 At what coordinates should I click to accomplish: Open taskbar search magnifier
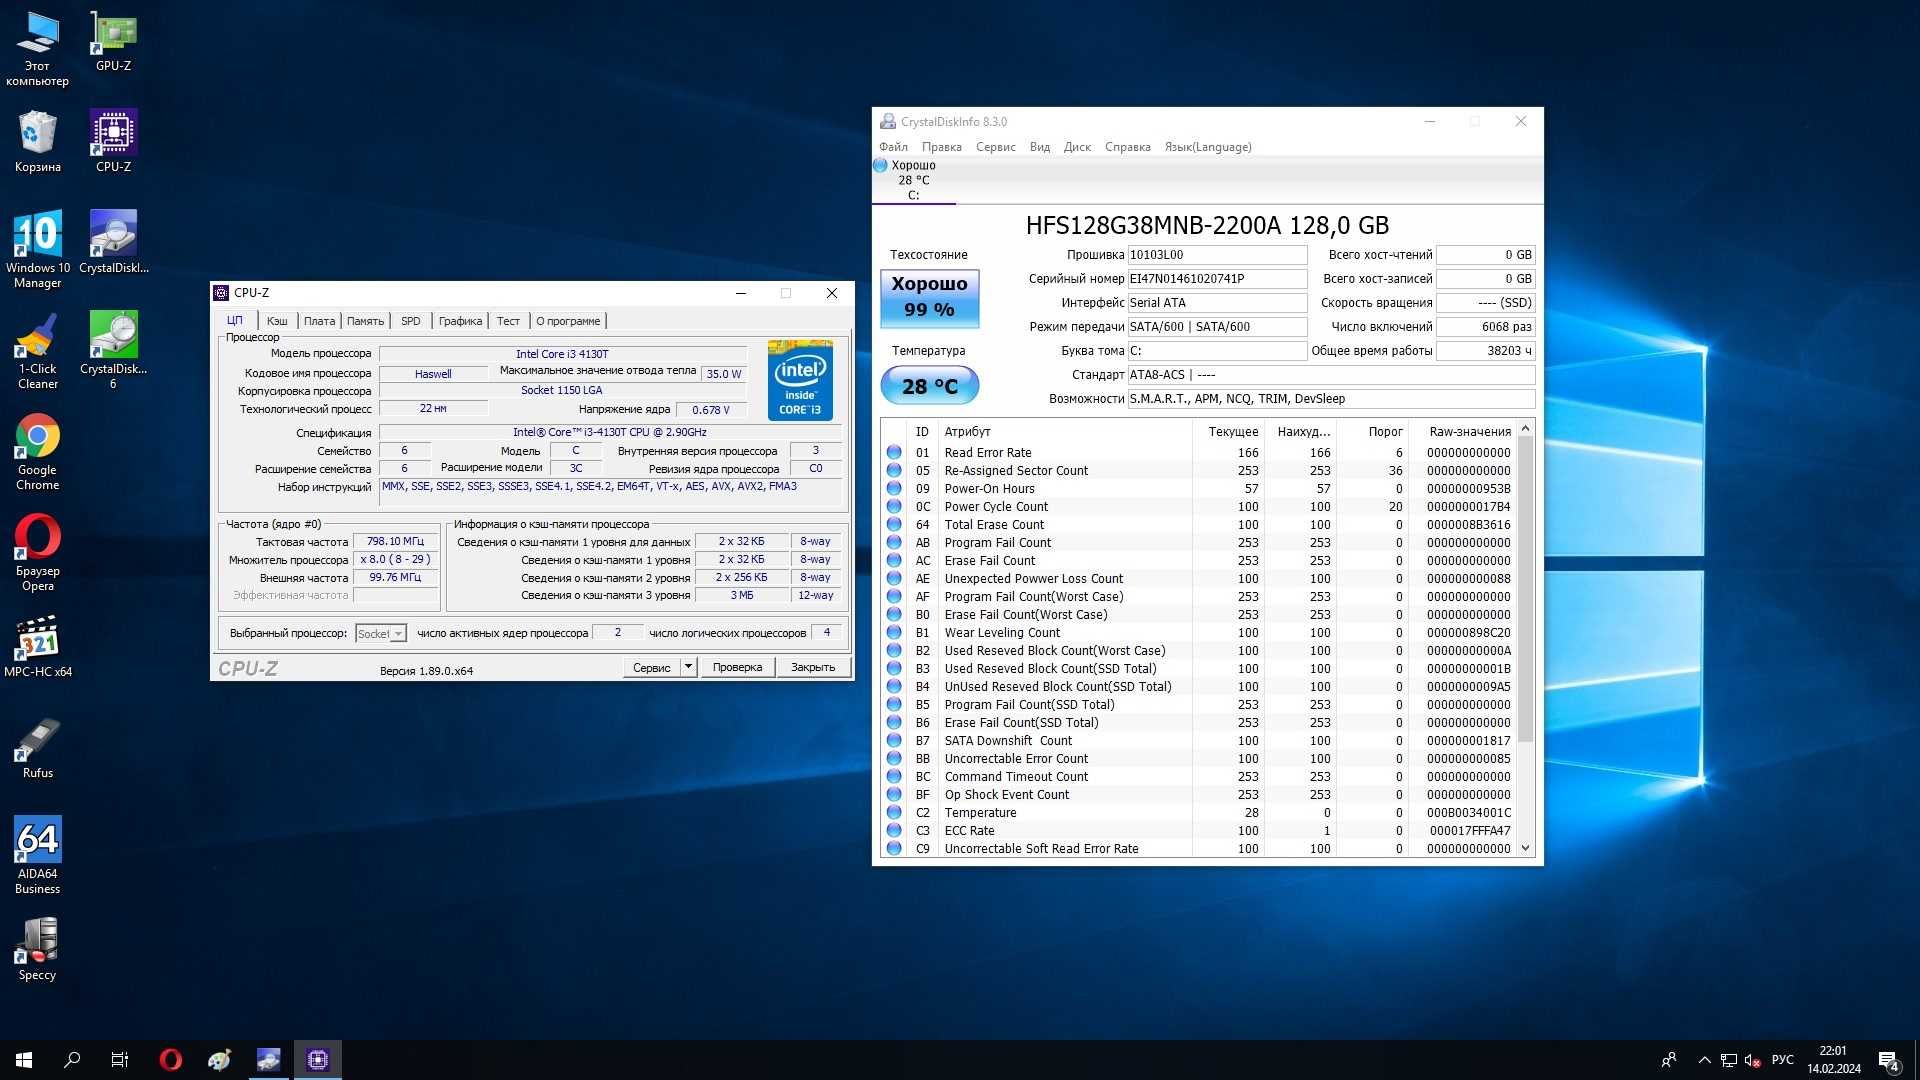tap(72, 1060)
